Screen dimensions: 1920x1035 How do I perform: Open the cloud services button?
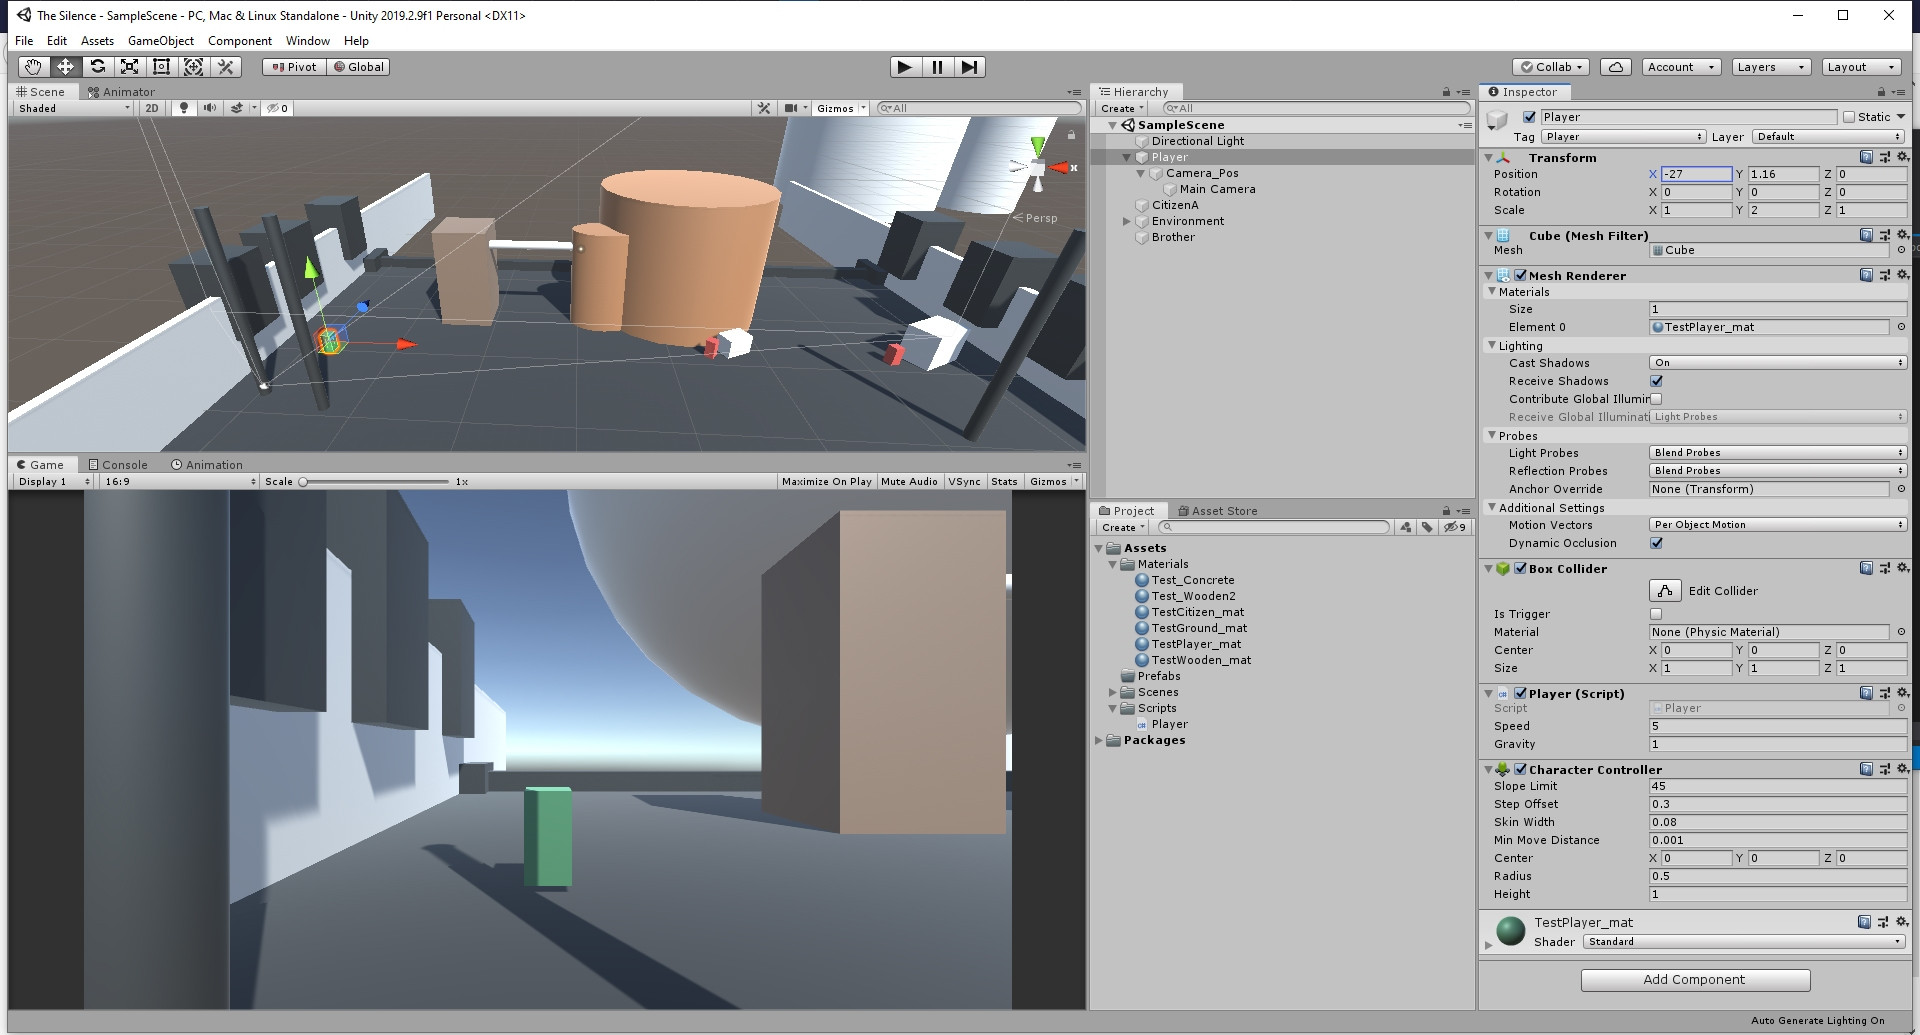coord(1616,67)
